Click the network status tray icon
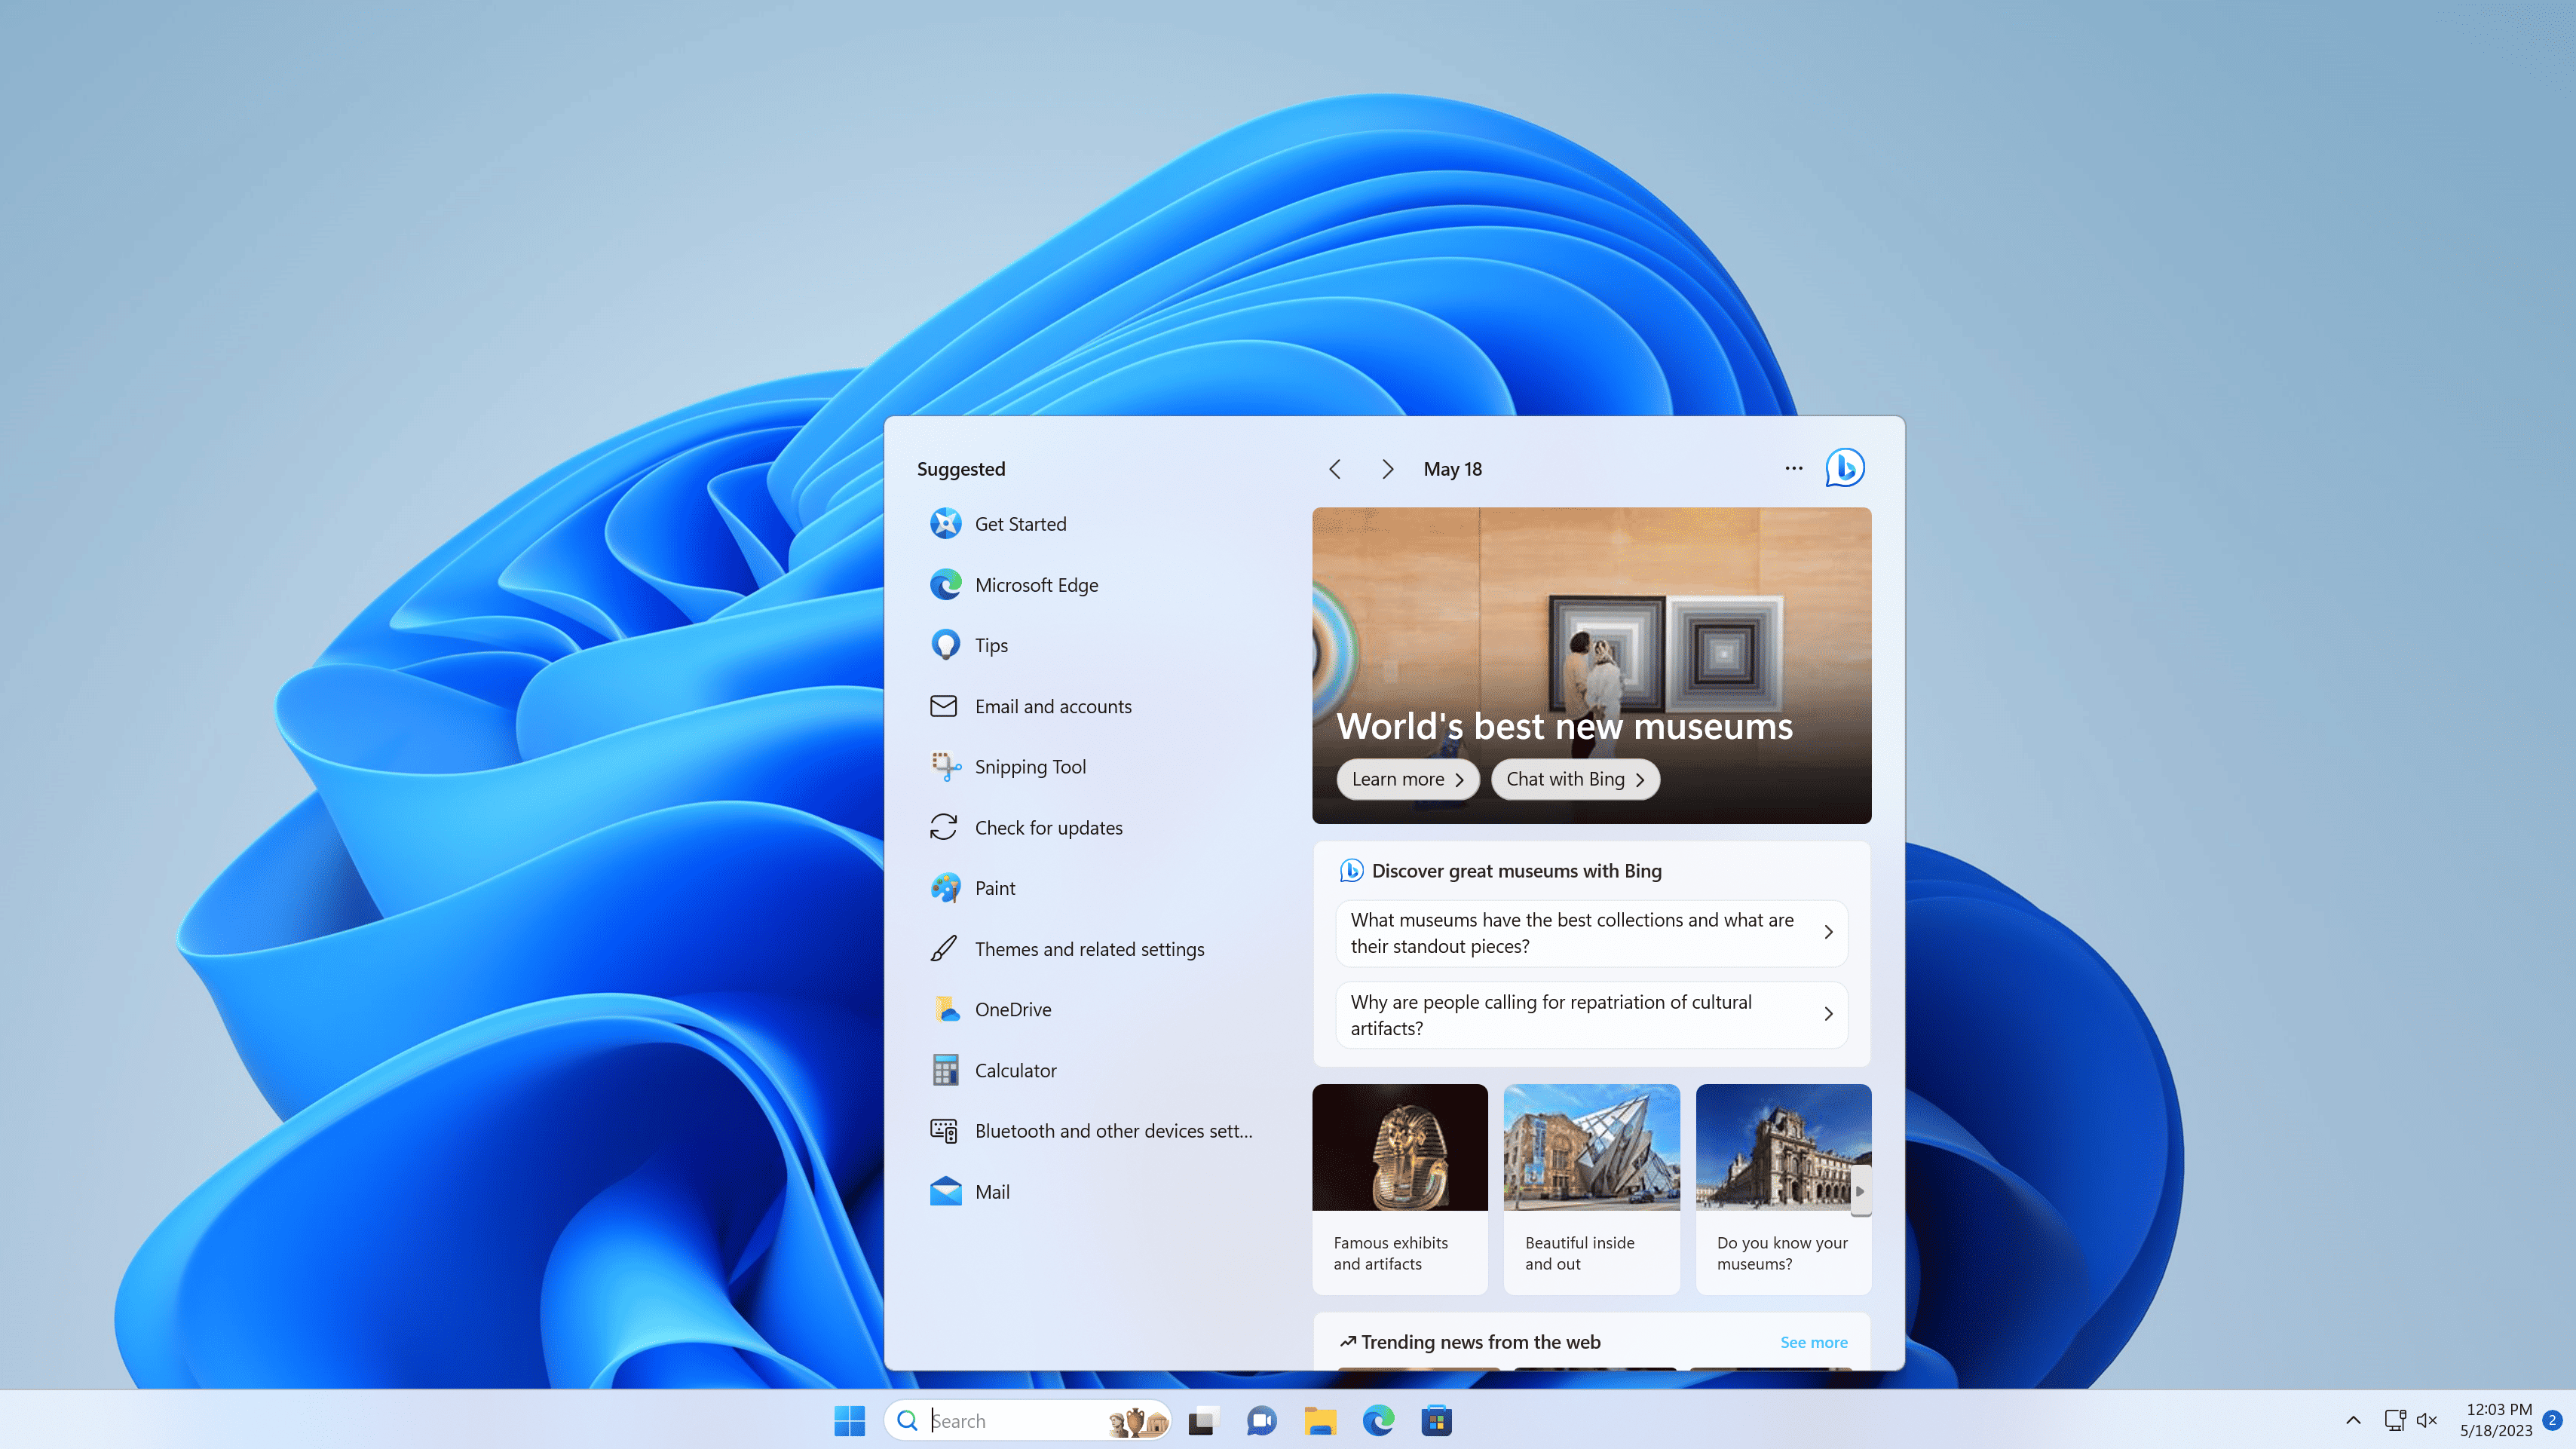The image size is (2576, 1449). (2394, 1420)
